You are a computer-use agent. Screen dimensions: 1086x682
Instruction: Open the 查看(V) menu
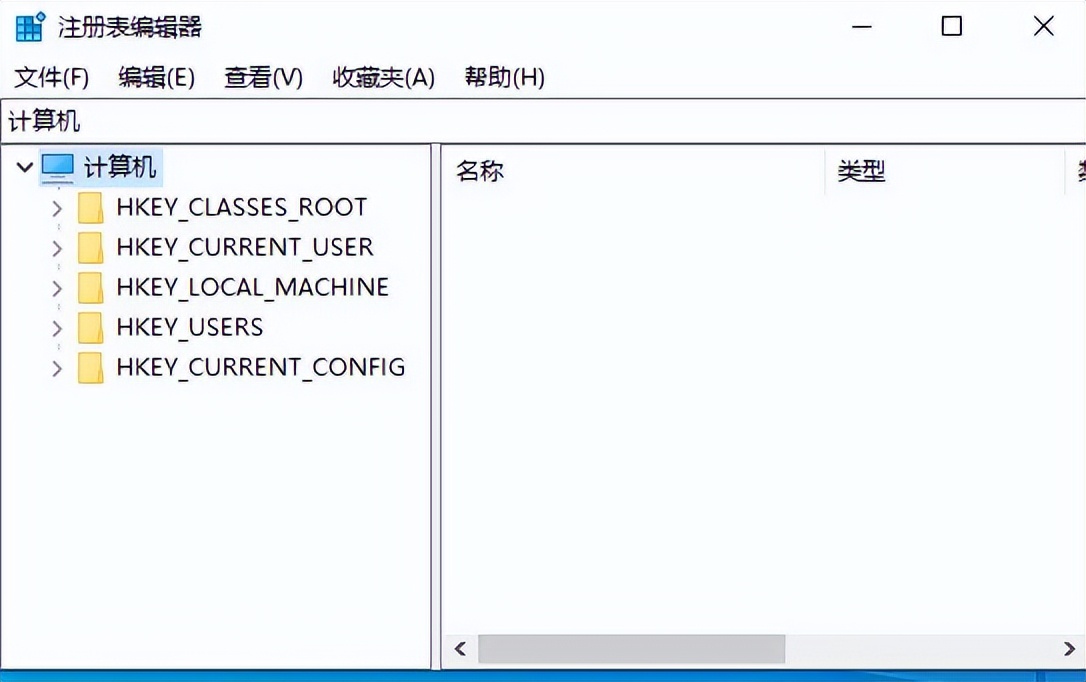263,77
